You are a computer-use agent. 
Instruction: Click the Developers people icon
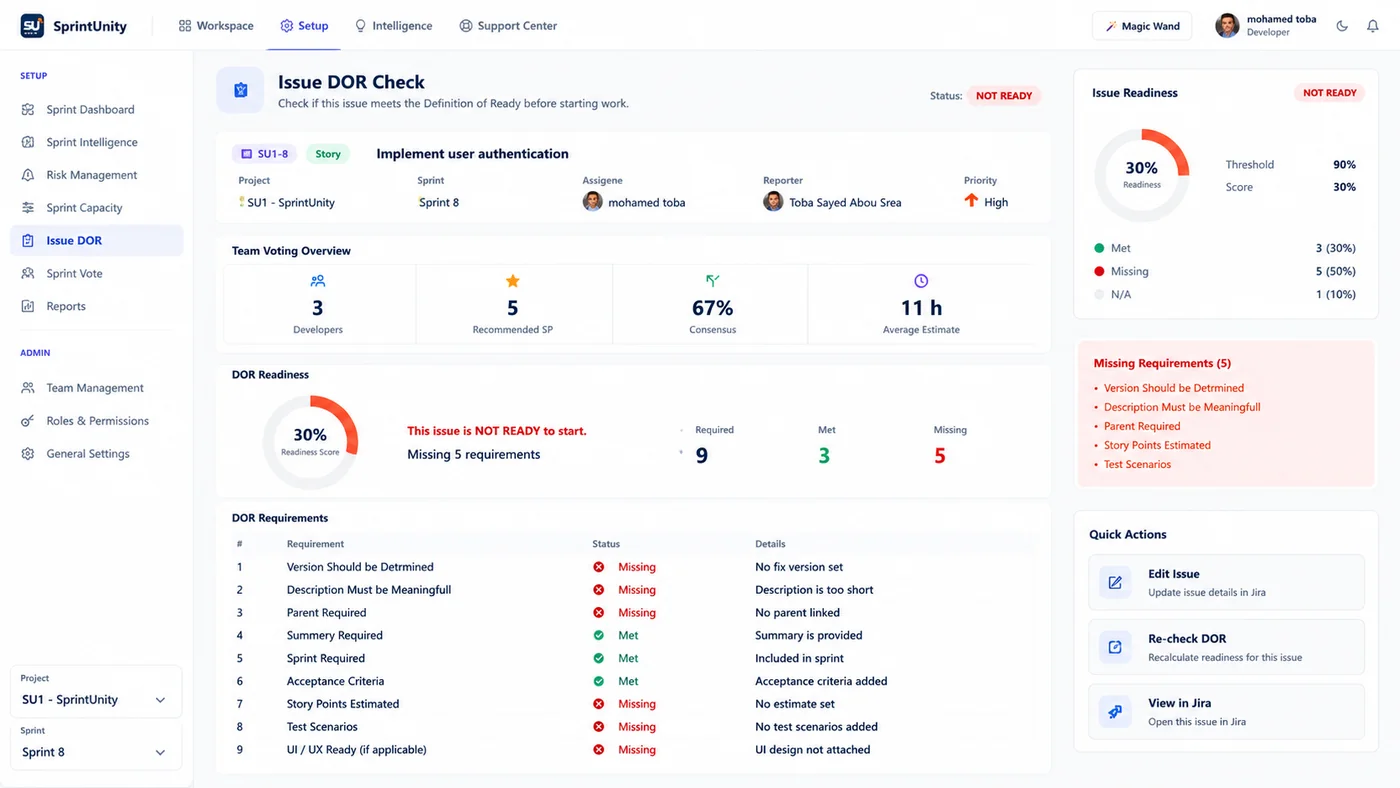click(x=318, y=281)
